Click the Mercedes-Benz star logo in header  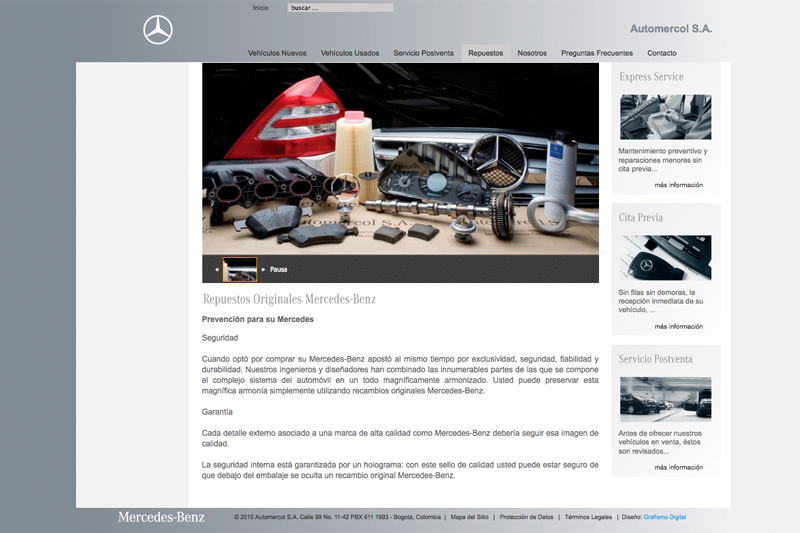tap(158, 30)
